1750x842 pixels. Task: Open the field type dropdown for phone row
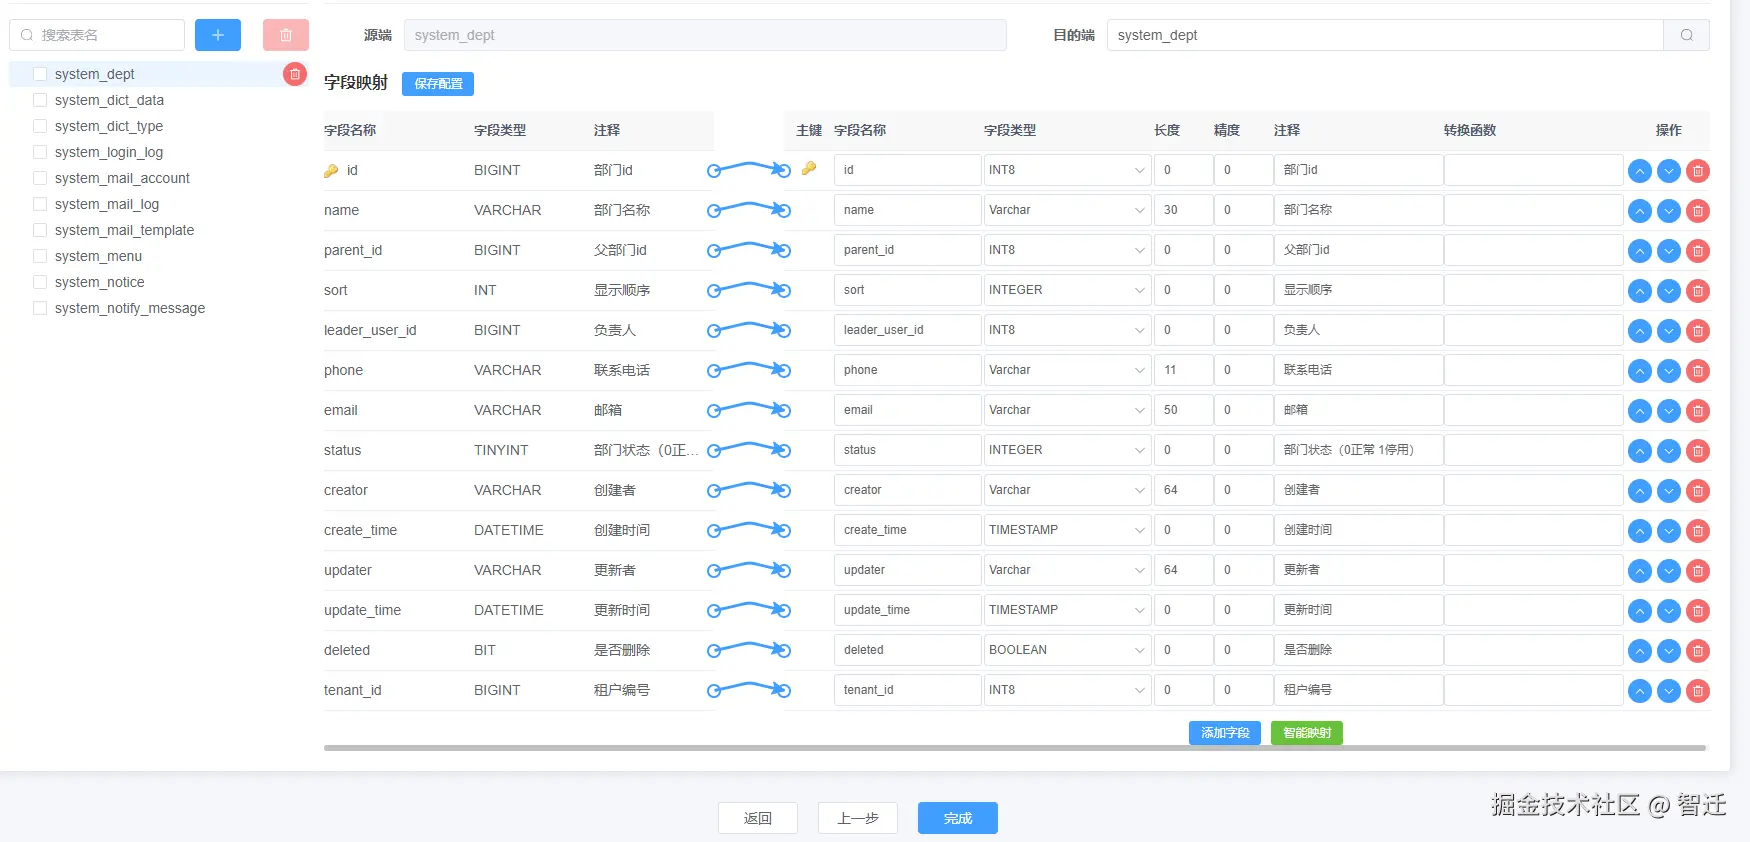(x=1067, y=370)
